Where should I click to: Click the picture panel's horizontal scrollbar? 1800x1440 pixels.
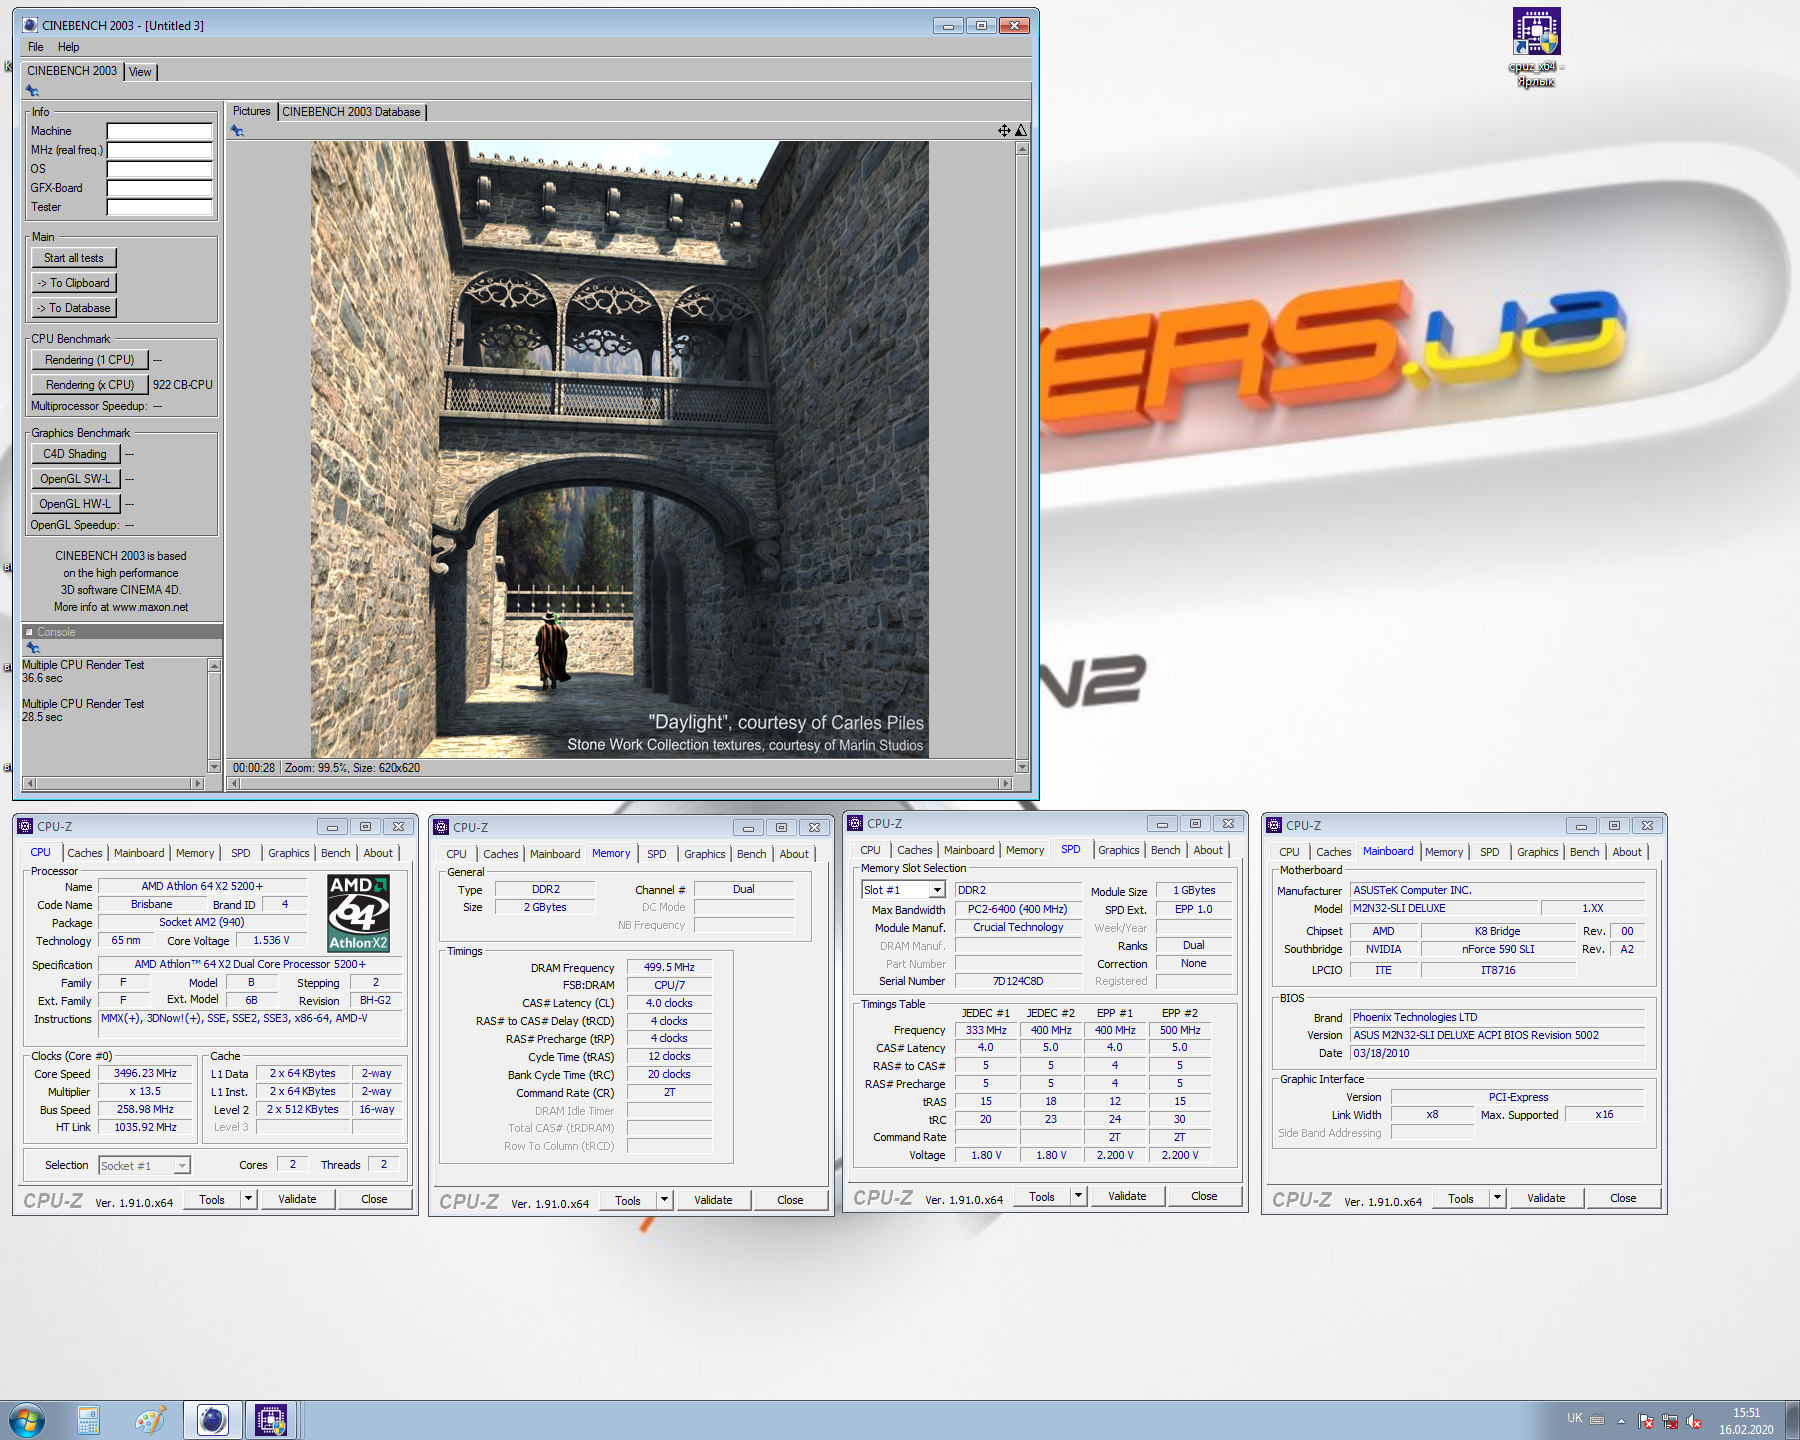(x=620, y=783)
